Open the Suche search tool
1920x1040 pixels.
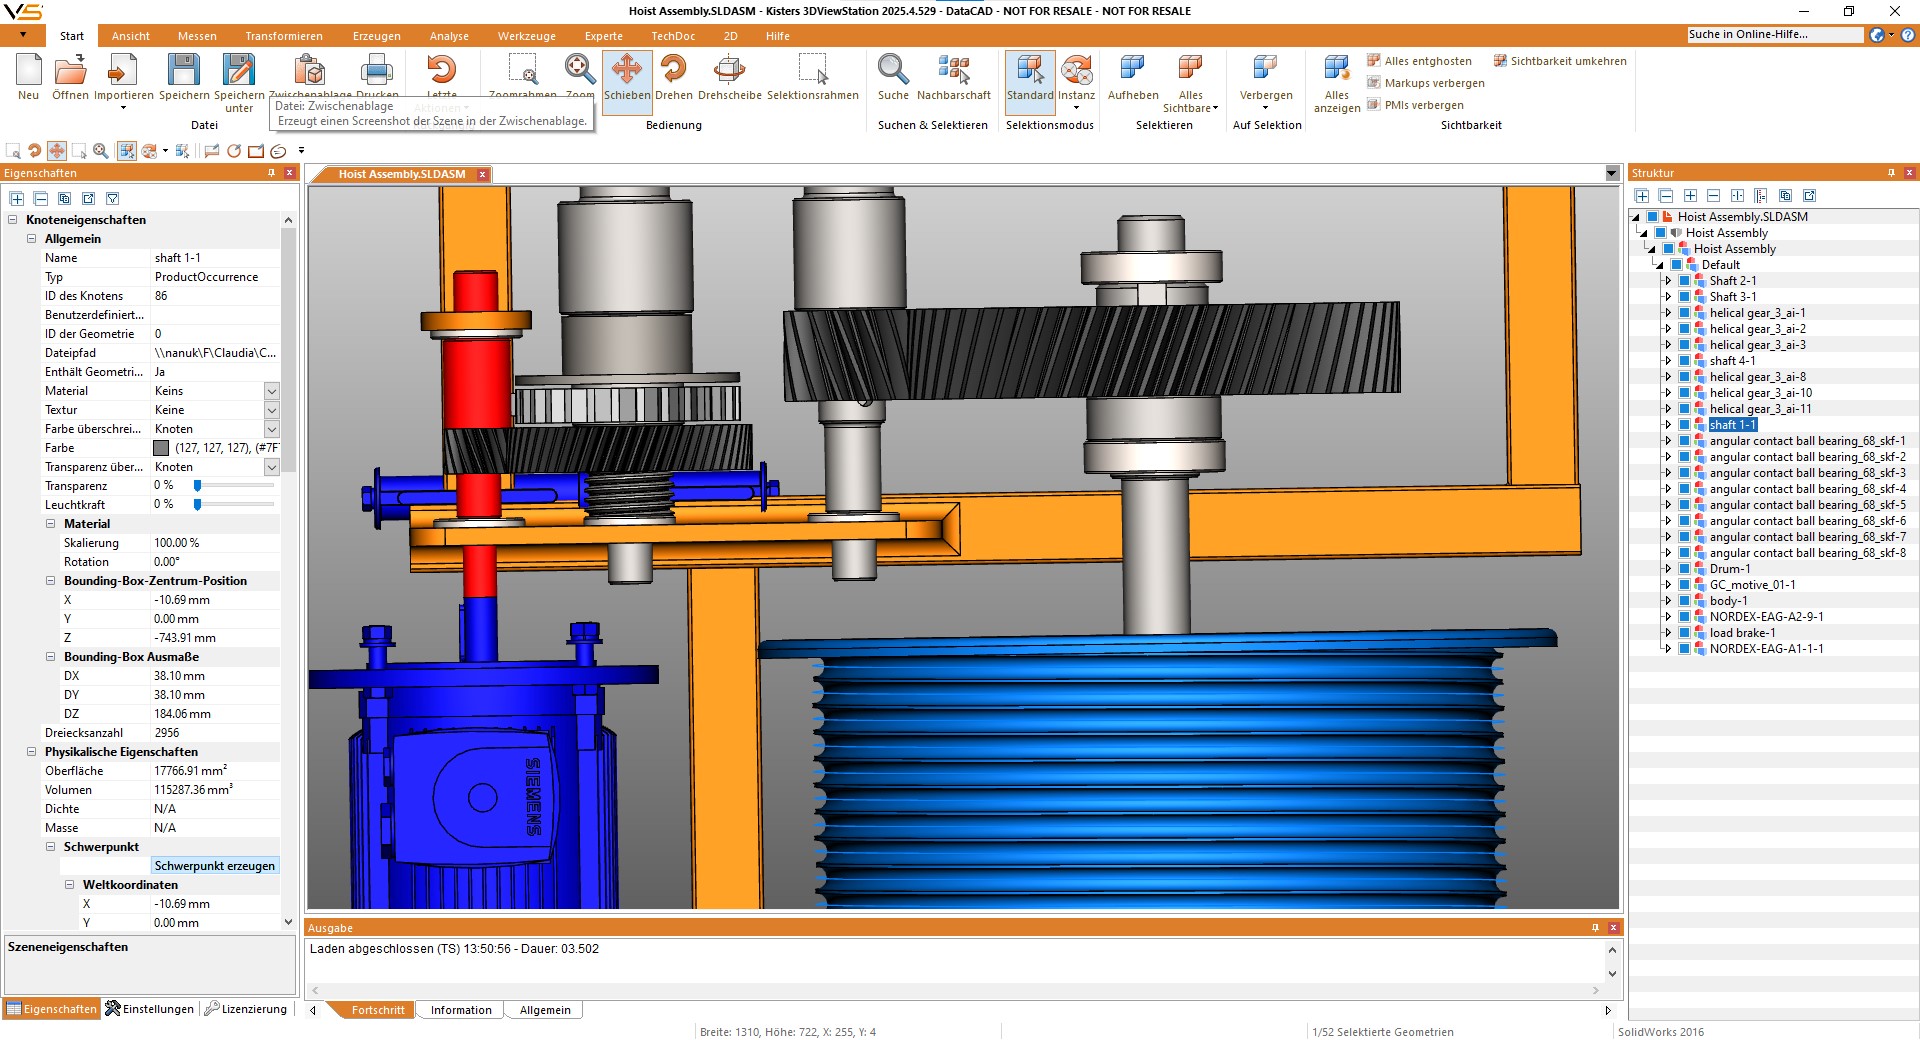click(x=893, y=71)
